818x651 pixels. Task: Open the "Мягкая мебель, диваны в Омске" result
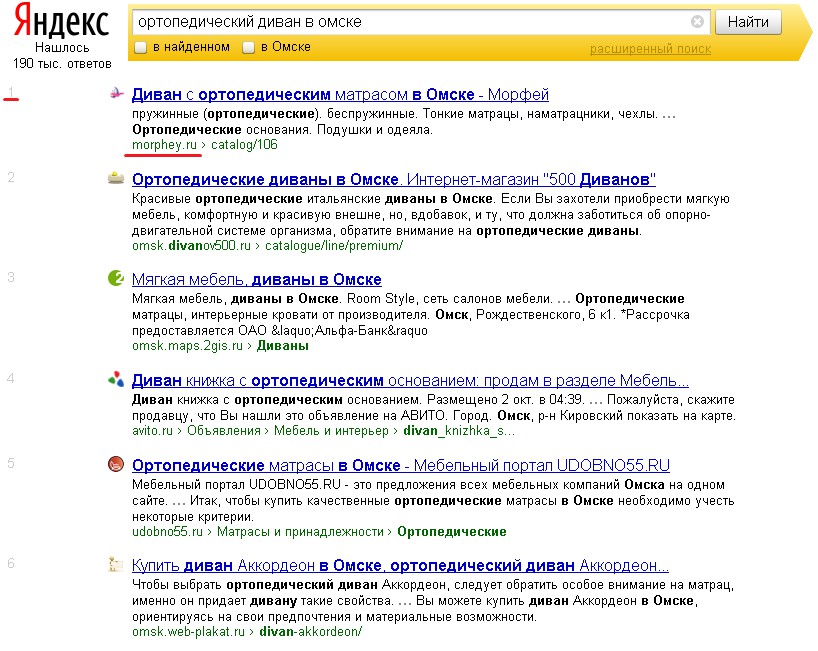257,280
